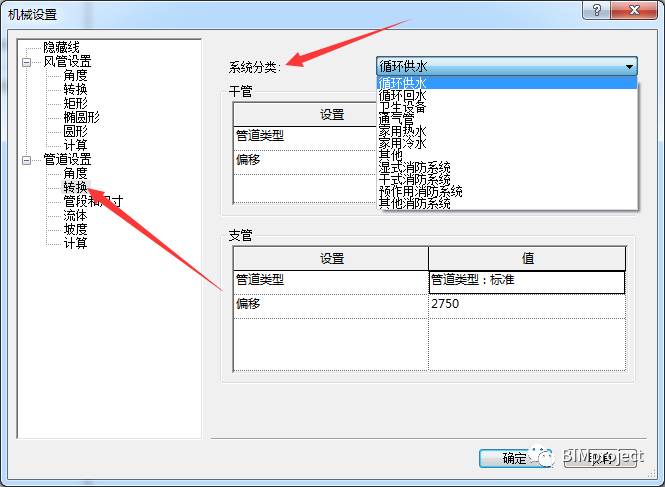Choose 循环回水 in the dropdown list
Image resolution: width=665 pixels, height=487 pixels.
tap(507, 95)
